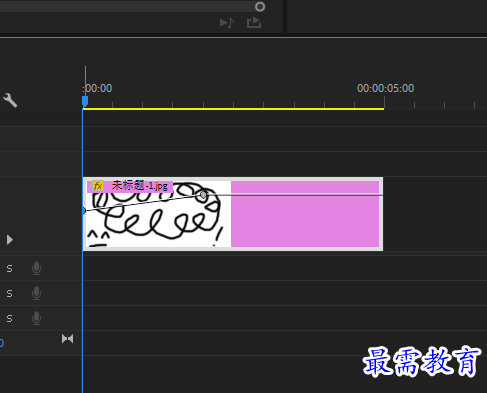
Task: Click the play audio-only icon
Action: pos(227,23)
